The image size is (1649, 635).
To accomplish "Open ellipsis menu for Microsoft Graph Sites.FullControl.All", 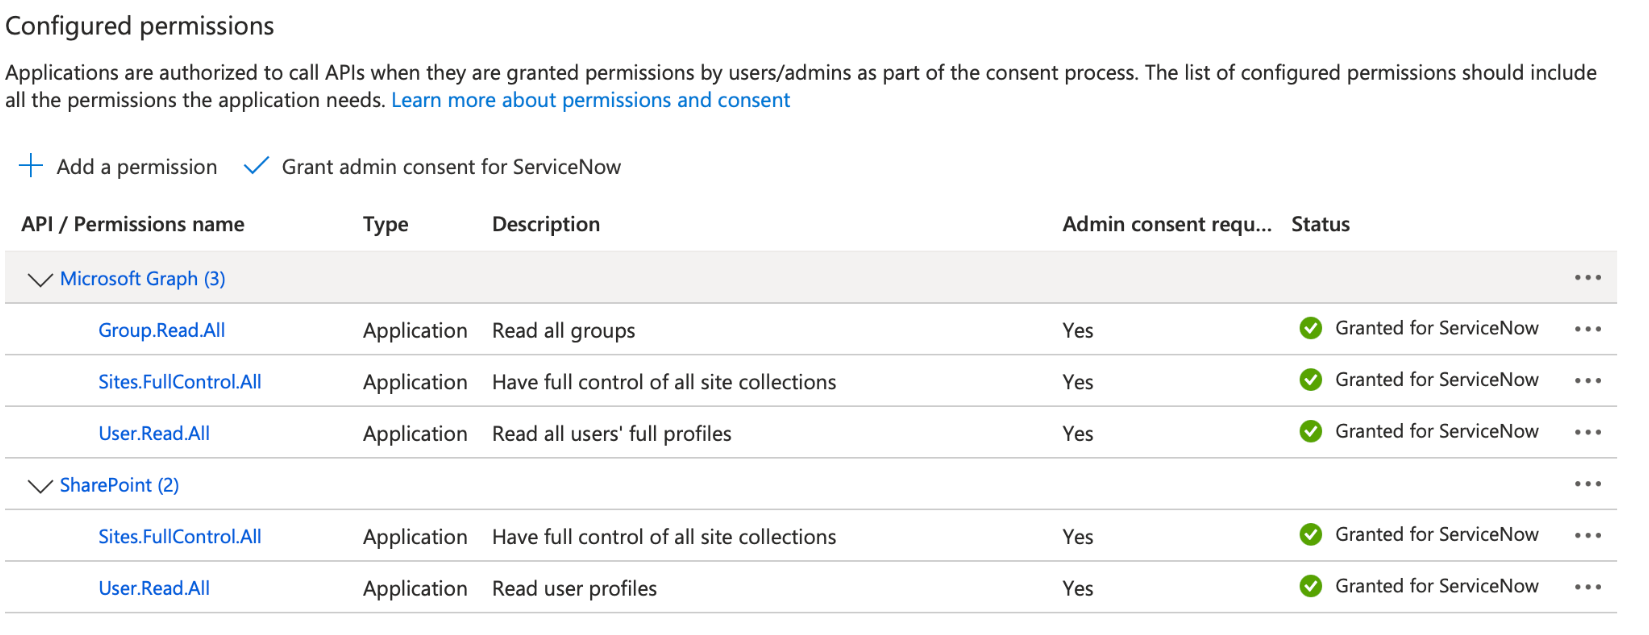I will click(x=1587, y=381).
